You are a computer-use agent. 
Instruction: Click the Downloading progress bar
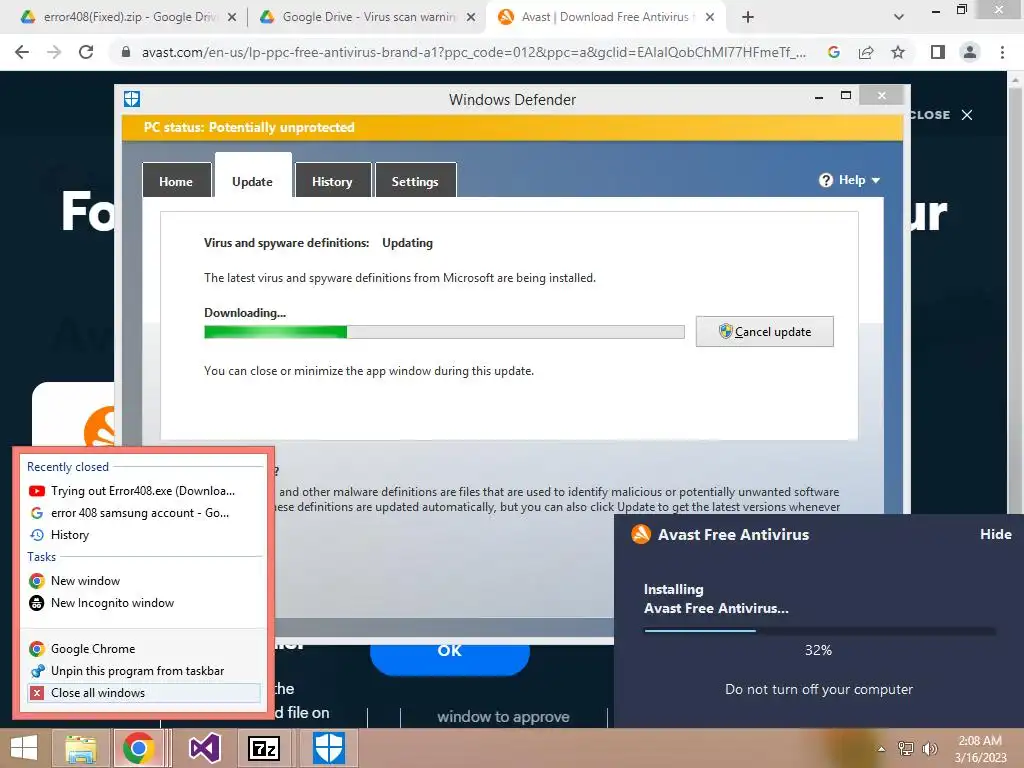(444, 332)
